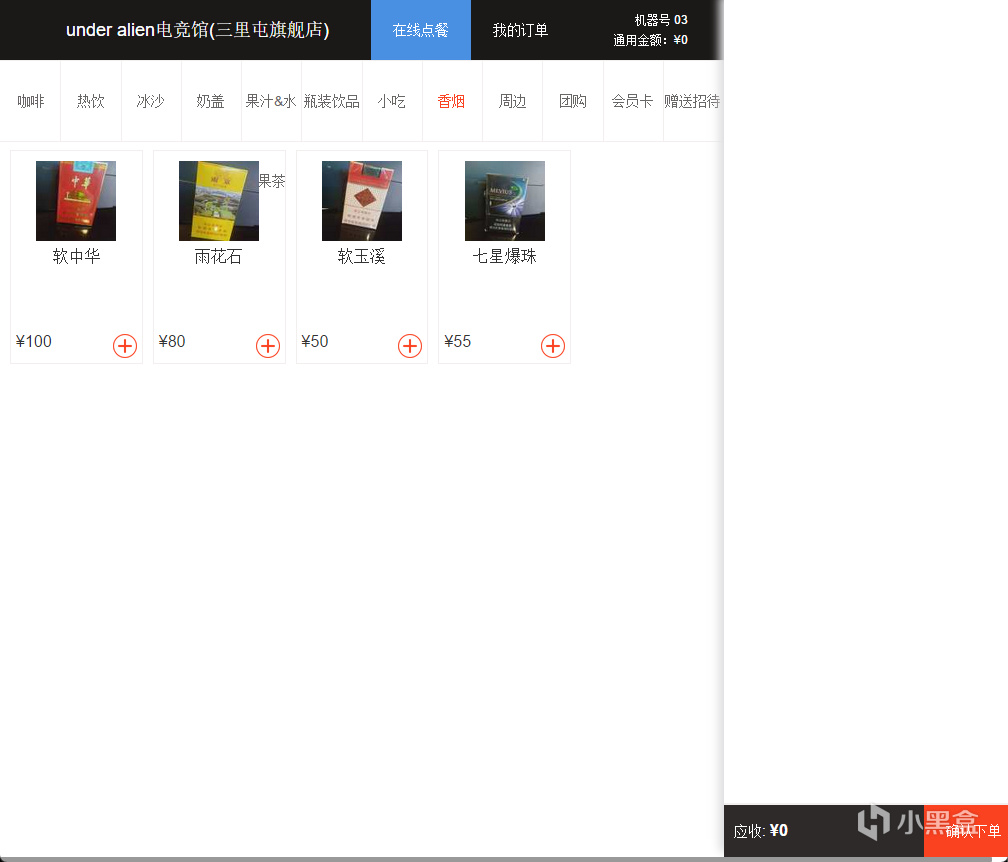Select the 香烟 category
This screenshot has width=1008, height=862.
[451, 101]
